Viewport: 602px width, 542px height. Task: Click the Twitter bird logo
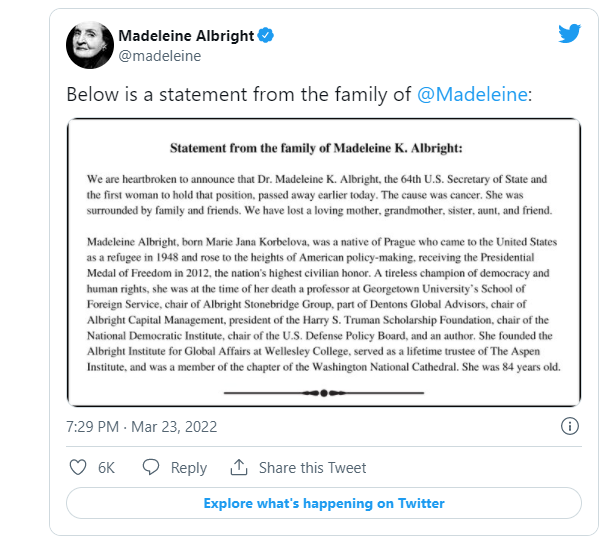[x=569, y=34]
